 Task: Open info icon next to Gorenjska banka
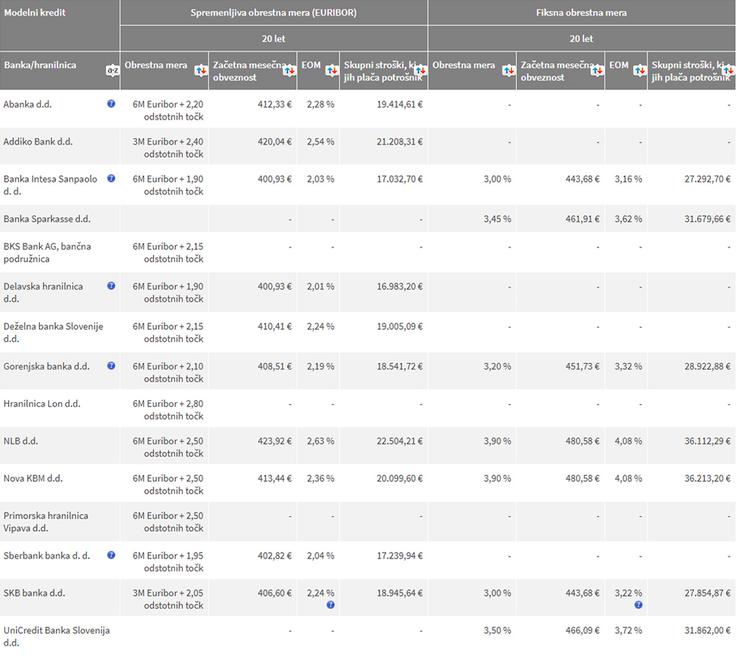(111, 366)
